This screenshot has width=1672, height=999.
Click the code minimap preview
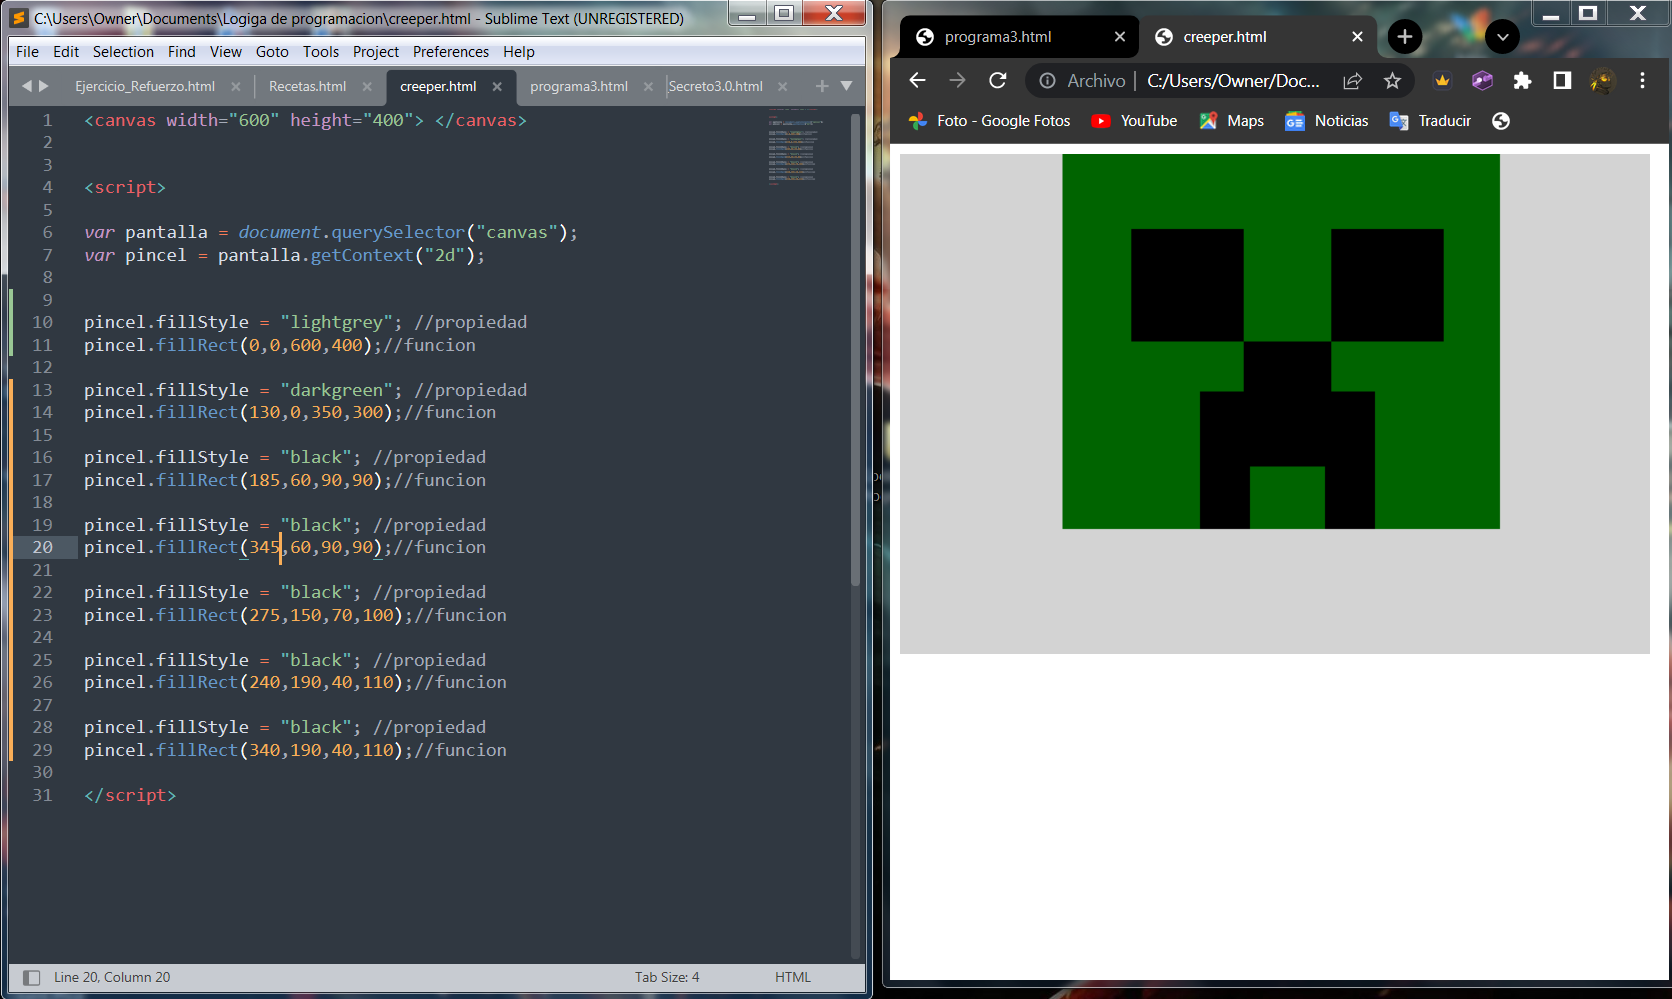[794, 146]
